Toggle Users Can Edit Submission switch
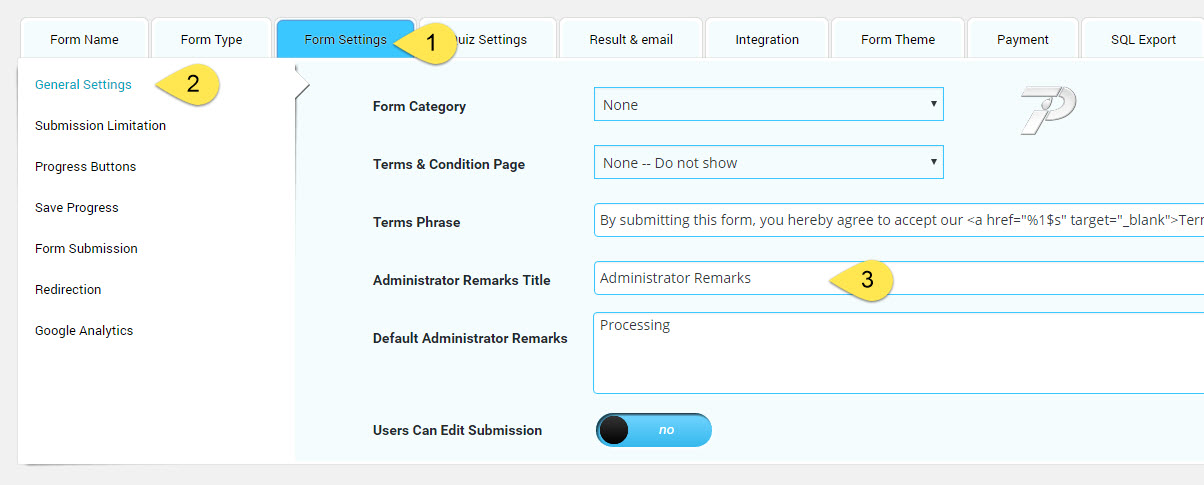Screen dimensions: 1204x485 tap(654, 430)
